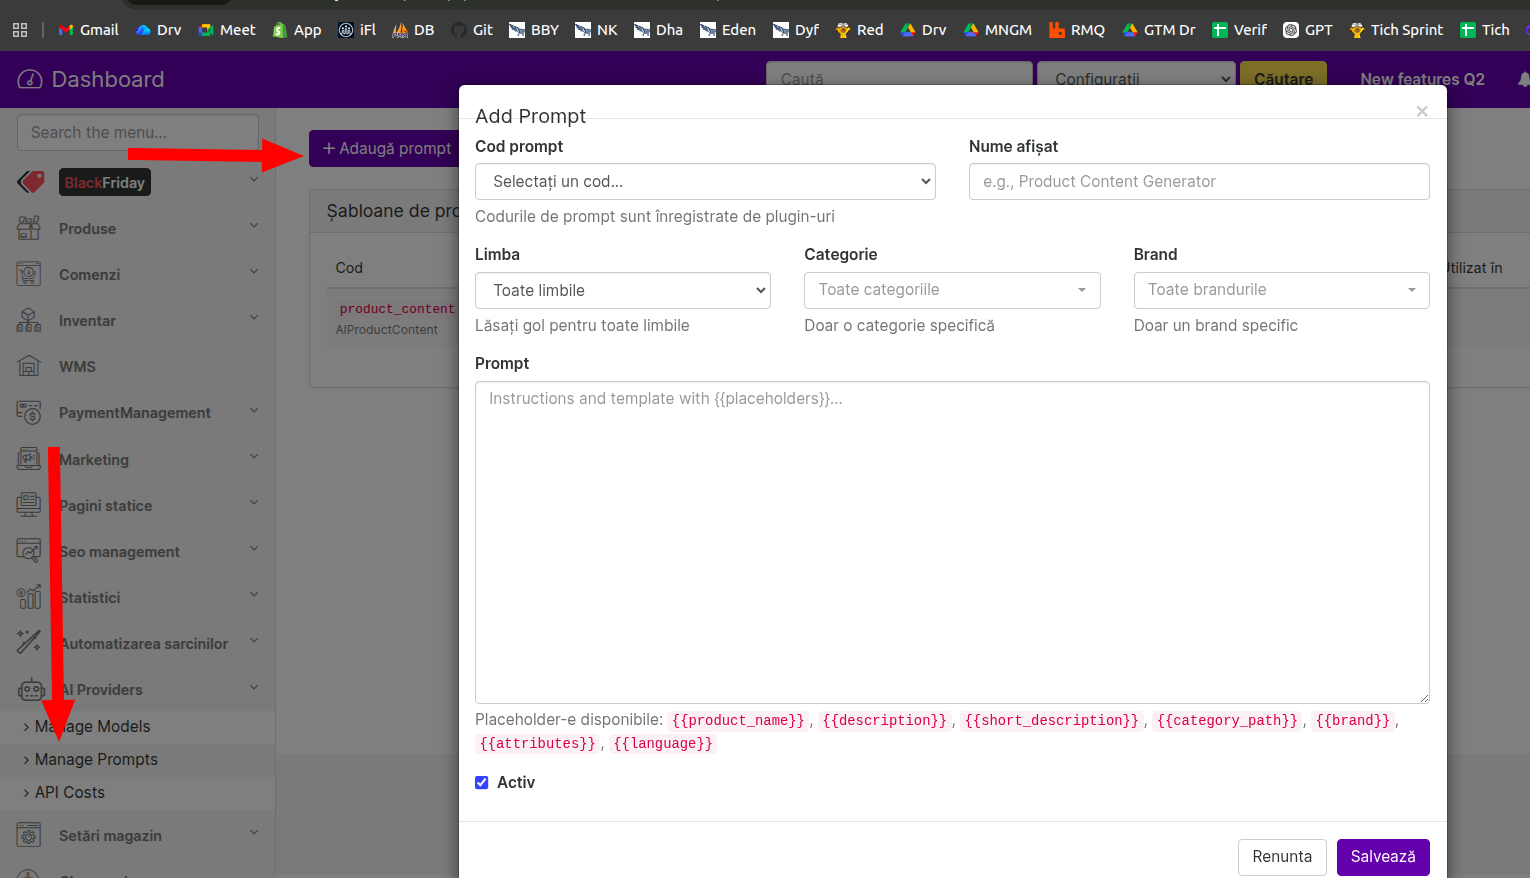This screenshot has width=1530, height=878.
Task: Close the Add Prompt dialog
Action: pos(1421,111)
